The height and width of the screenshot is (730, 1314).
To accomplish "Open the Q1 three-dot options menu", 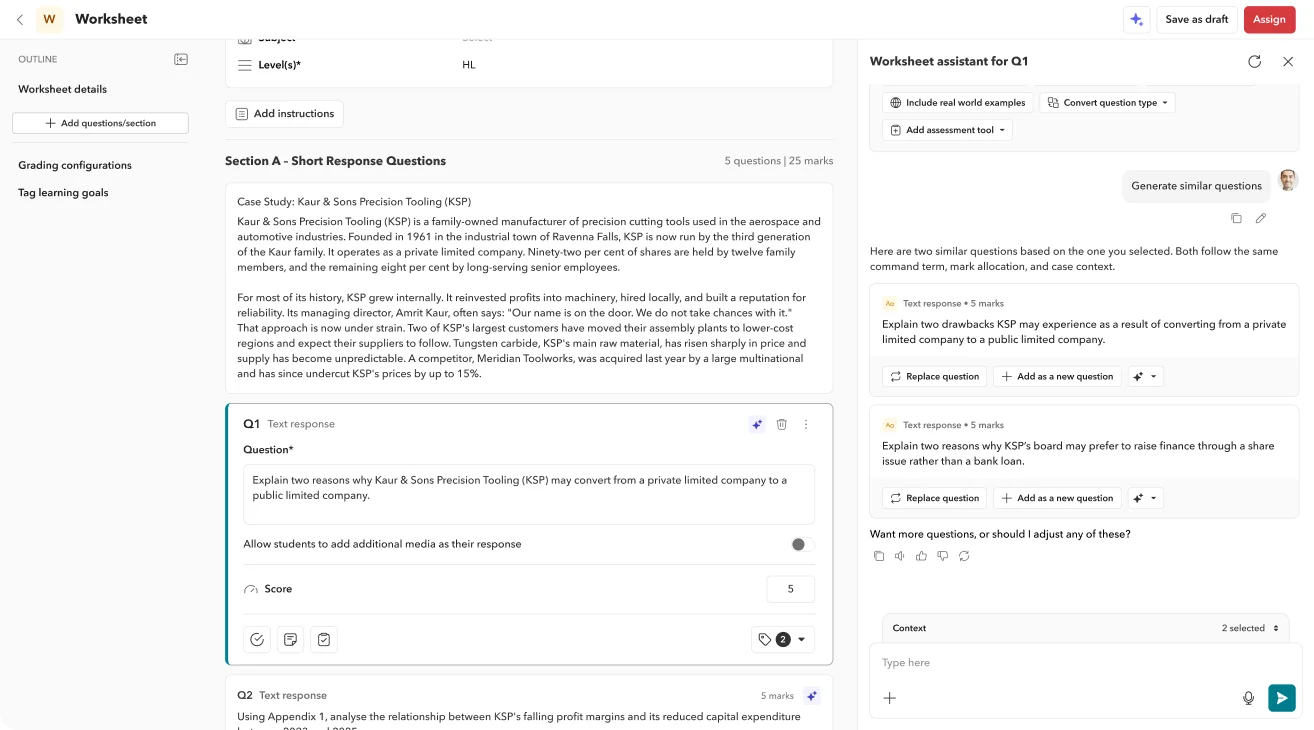I will (806, 424).
